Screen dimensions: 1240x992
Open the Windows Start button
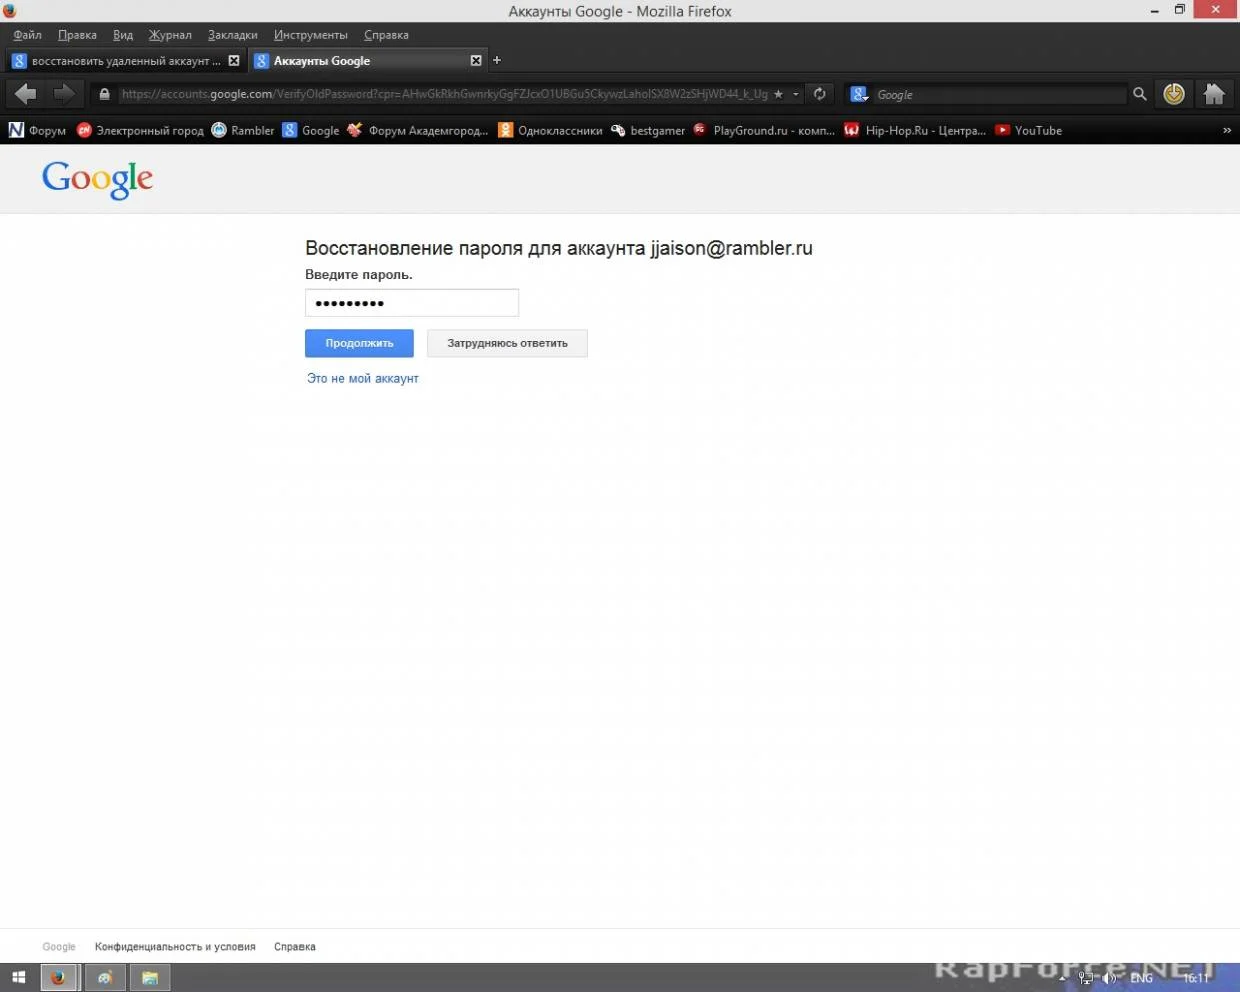[18, 978]
